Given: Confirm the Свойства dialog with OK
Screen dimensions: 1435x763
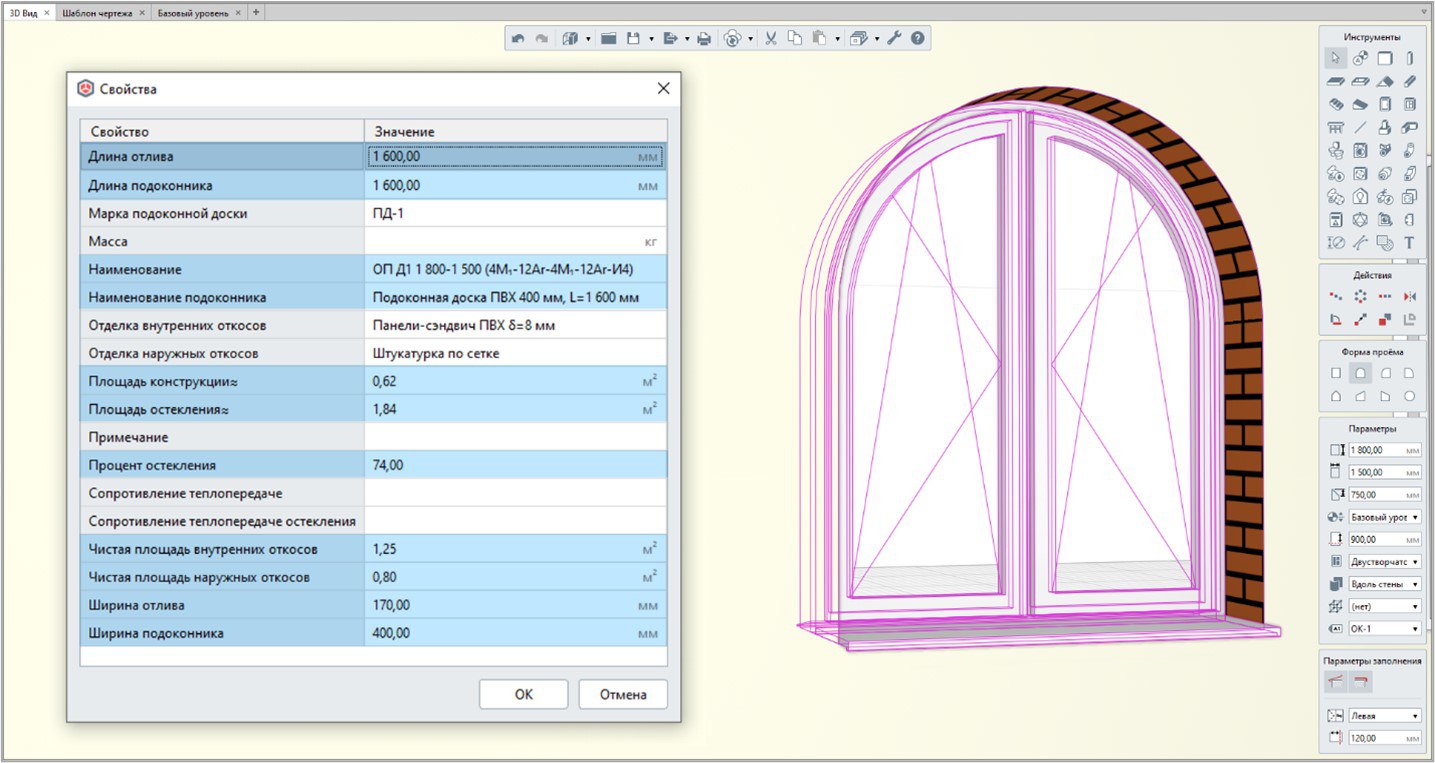Looking at the screenshot, I should click(523, 694).
